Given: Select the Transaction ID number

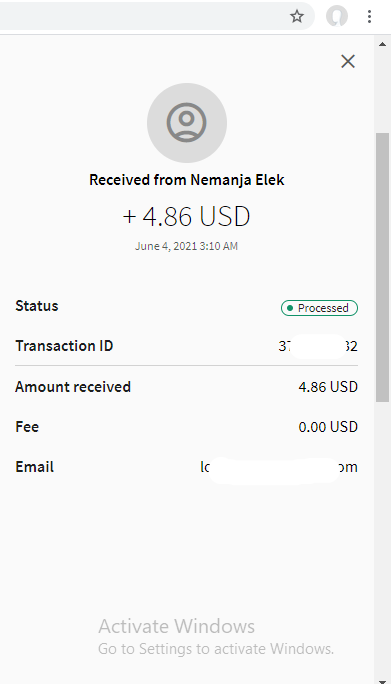Looking at the screenshot, I should (x=318, y=346).
